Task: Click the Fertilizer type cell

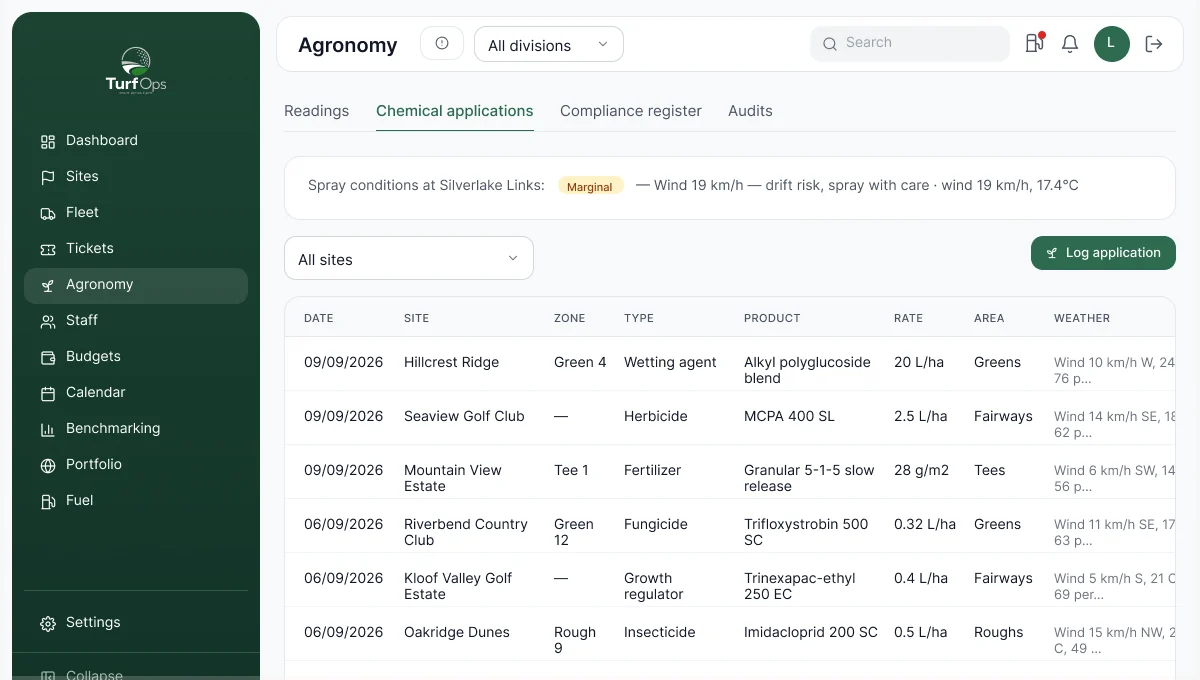Action: tap(653, 471)
